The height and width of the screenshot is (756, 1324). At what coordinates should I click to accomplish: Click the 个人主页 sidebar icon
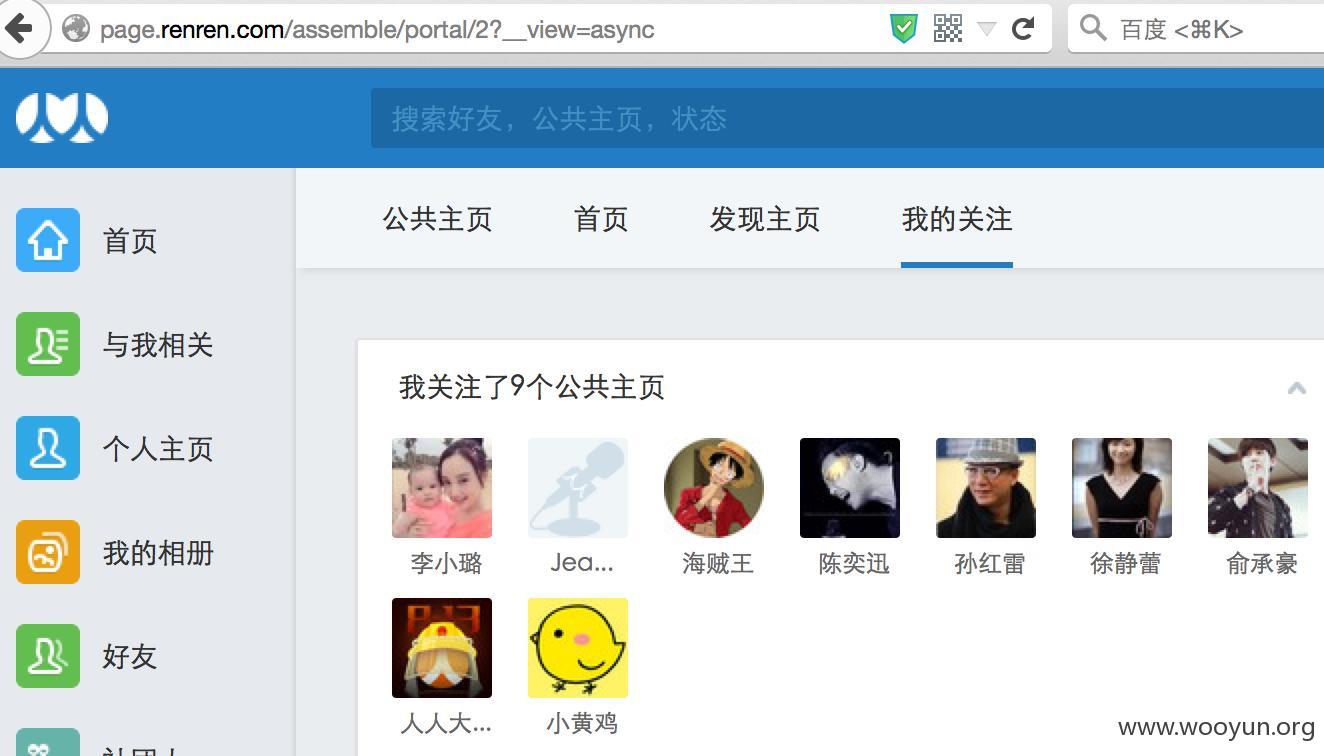(x=48, y=448)
